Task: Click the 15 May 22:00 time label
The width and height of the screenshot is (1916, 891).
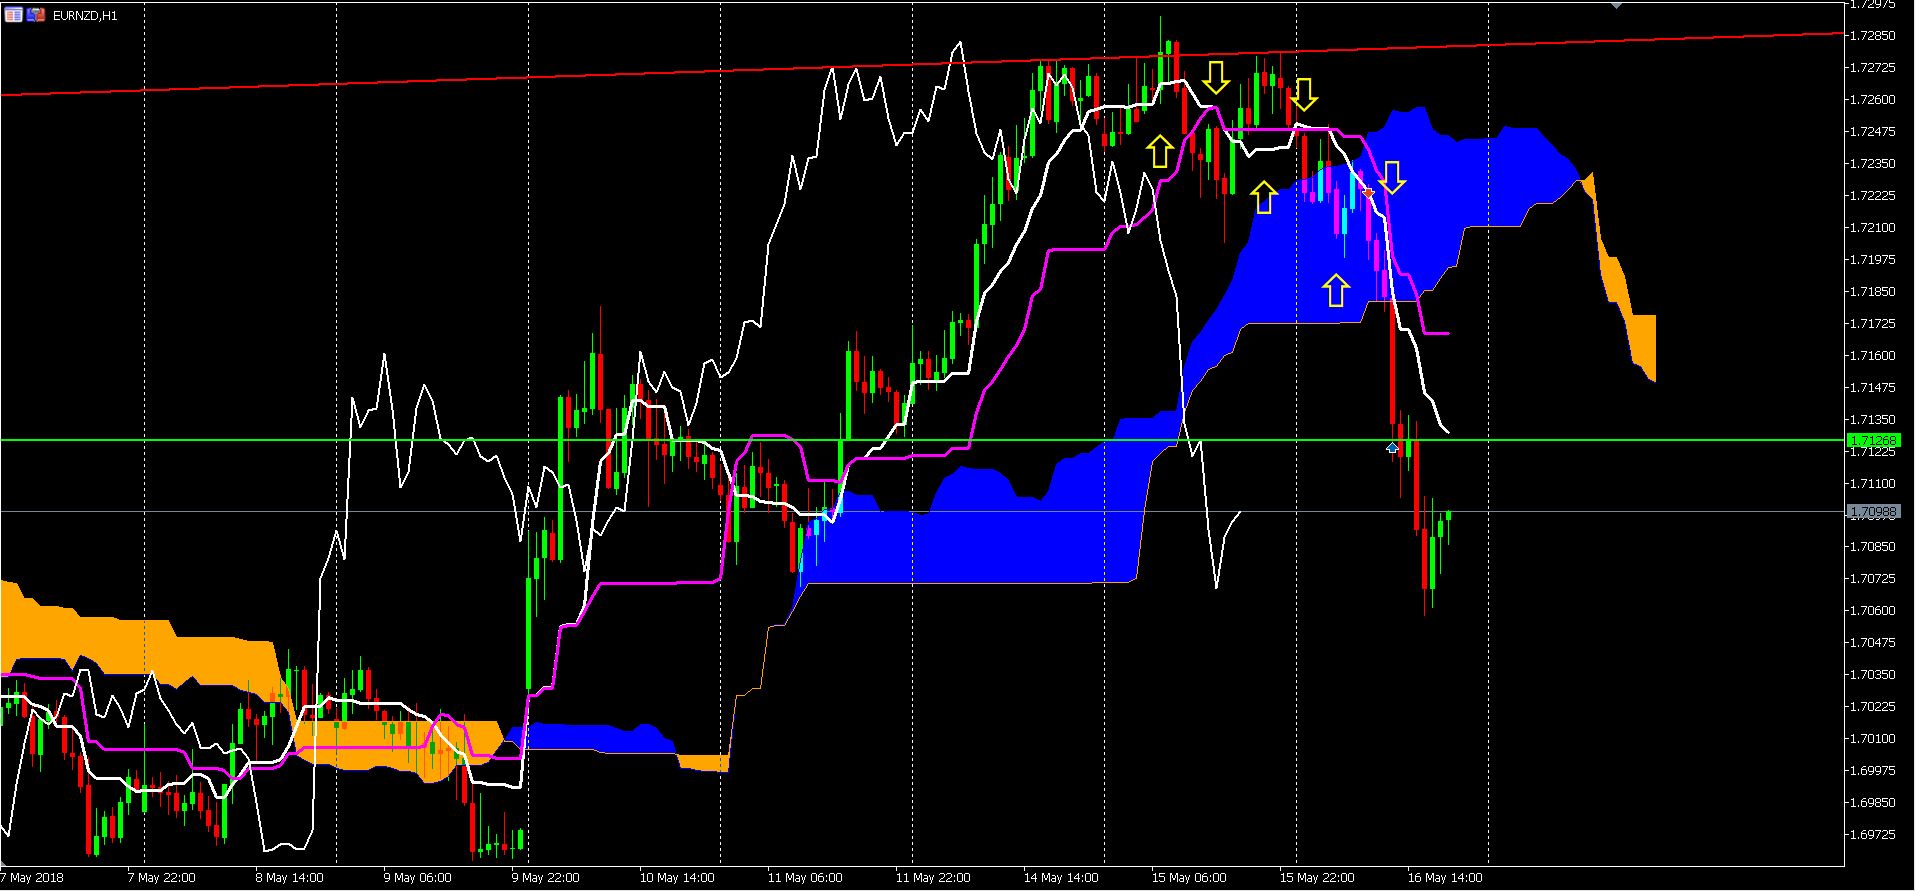Action: 1316,878
